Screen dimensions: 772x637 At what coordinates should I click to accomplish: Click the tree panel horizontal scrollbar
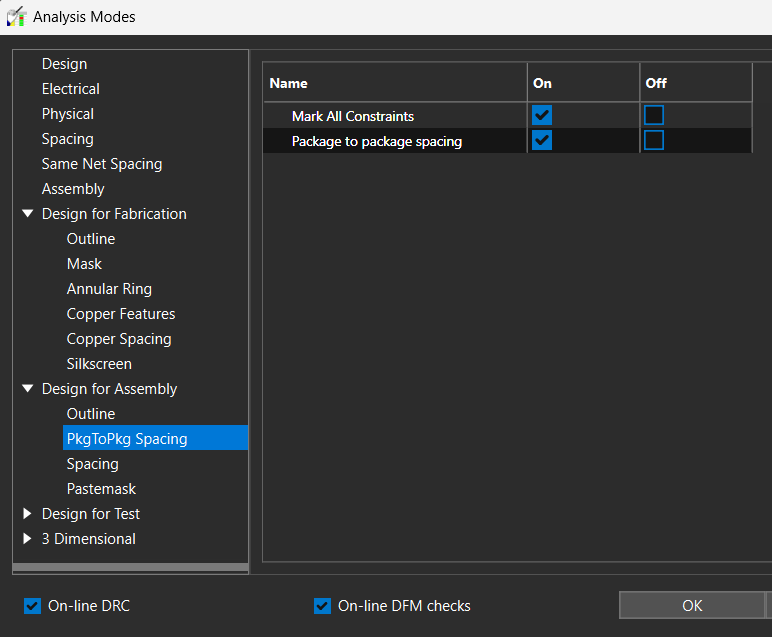coord(130,568)
